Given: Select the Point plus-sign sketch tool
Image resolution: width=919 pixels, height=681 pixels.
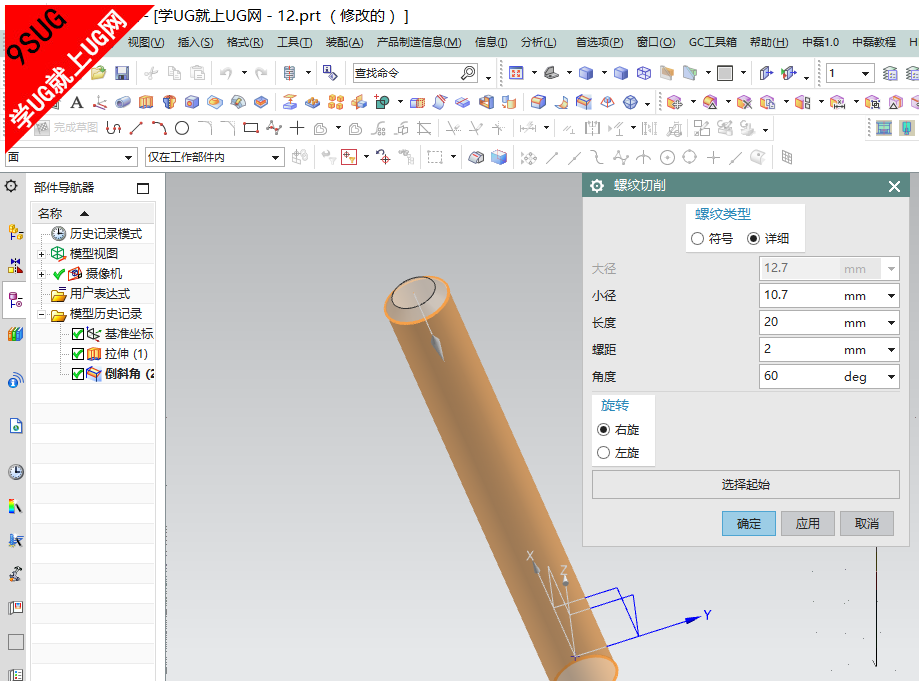Looking at the screenshot, I should [297, 128].
